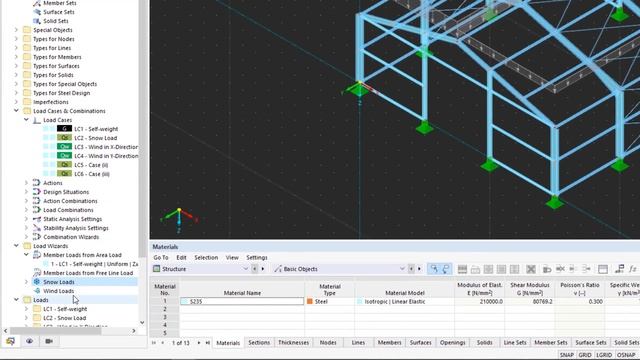
Task: Toggle visibility box of LC1 - Self-weight
Action: (x=46, y=129)
